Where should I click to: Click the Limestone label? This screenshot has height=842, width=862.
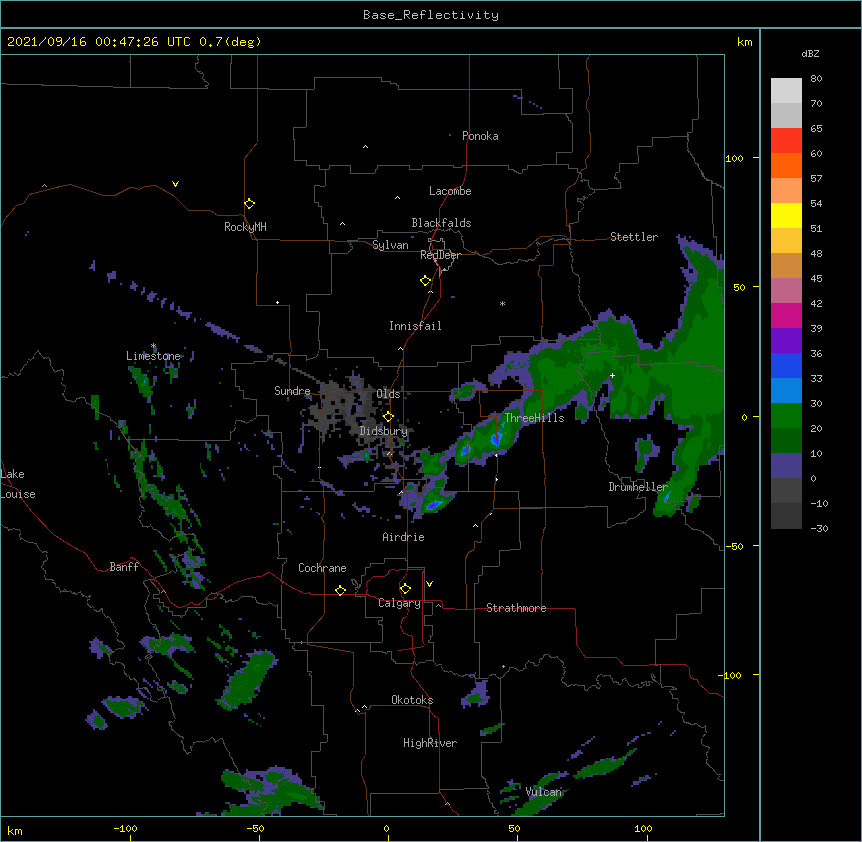coord(153,356)
